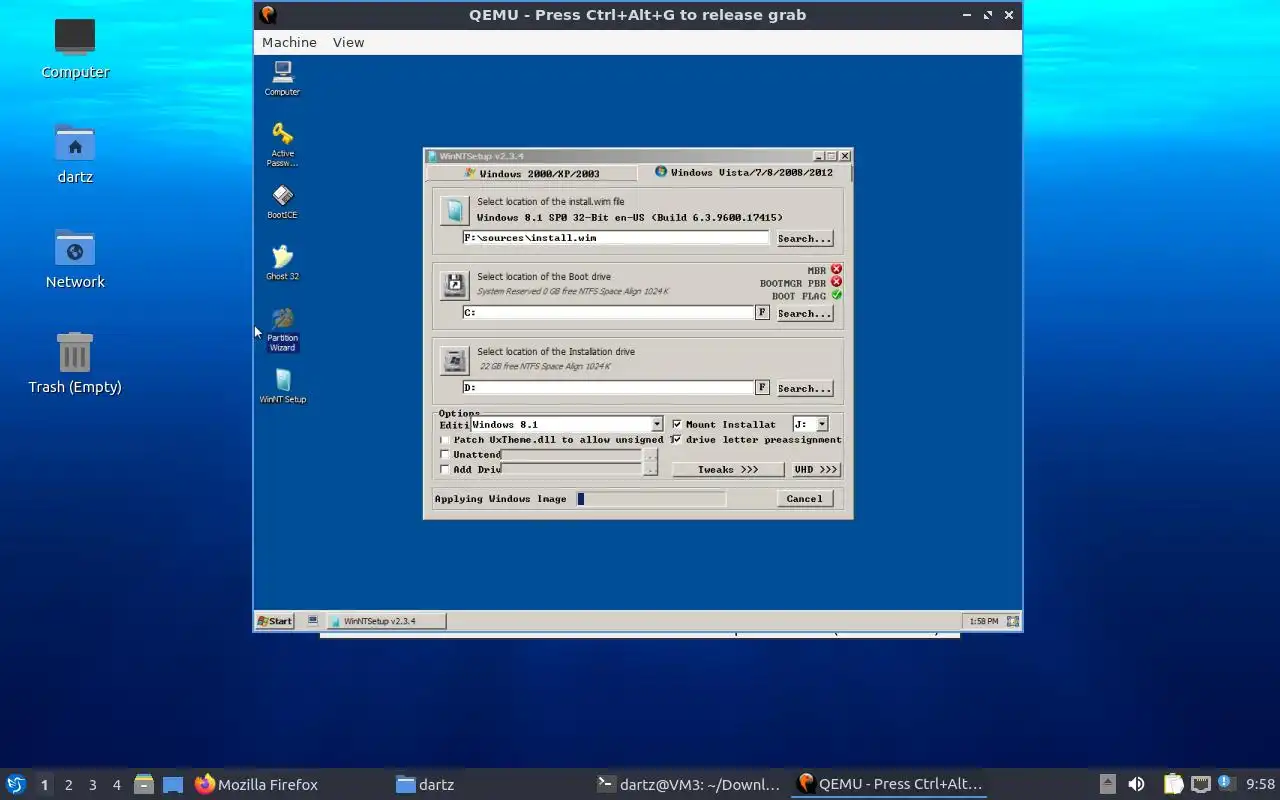Viewport: 1280px width, 800px height.
Task: Click the network monitor tray icon
Action: tap(1200, 784)
